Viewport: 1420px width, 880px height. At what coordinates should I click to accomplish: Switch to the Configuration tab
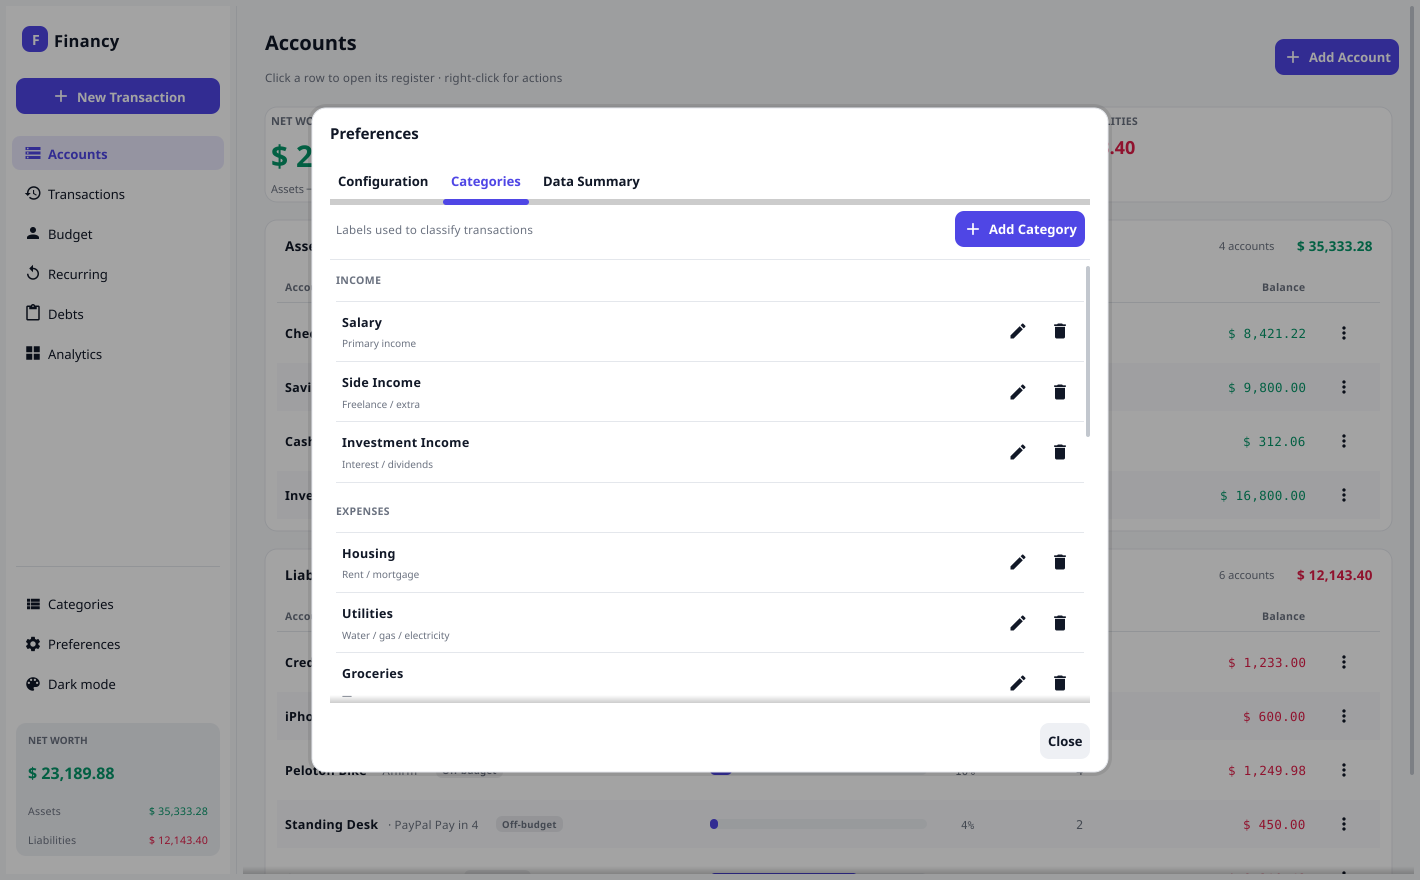383,181
